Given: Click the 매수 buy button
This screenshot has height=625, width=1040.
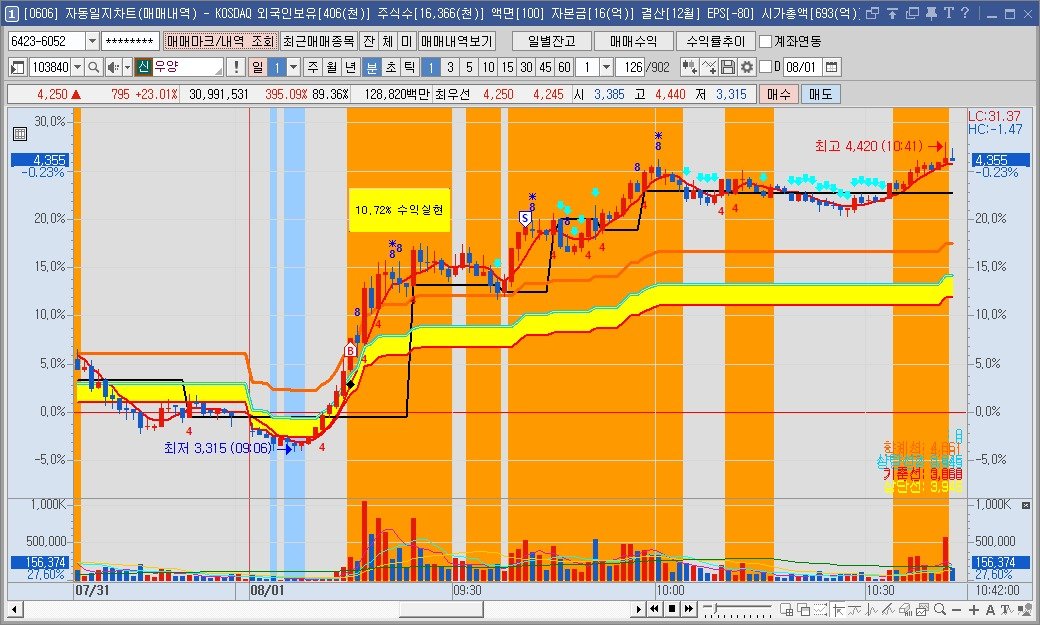Looking at the screenshot, I should [780, 94].
